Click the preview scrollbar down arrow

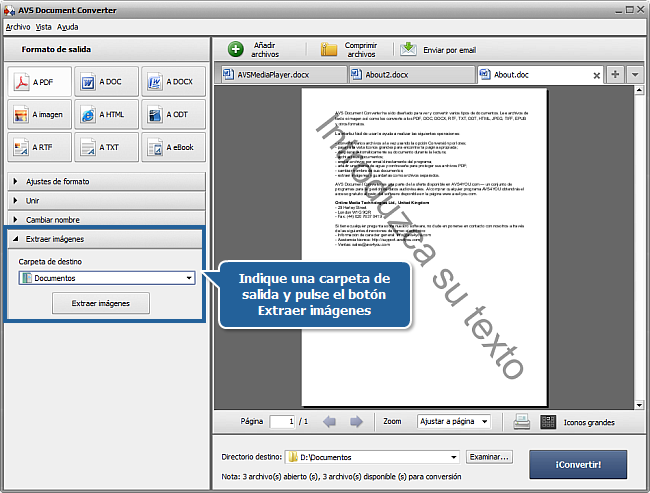coord(639,405)
